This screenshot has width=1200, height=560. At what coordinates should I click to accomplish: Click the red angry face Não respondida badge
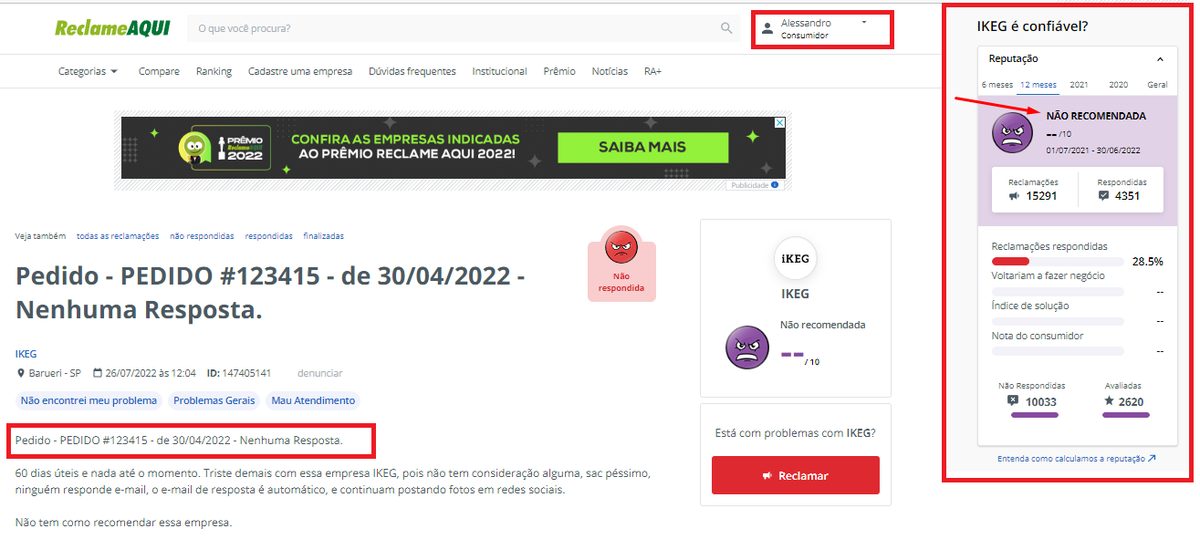tap(621, 264)
